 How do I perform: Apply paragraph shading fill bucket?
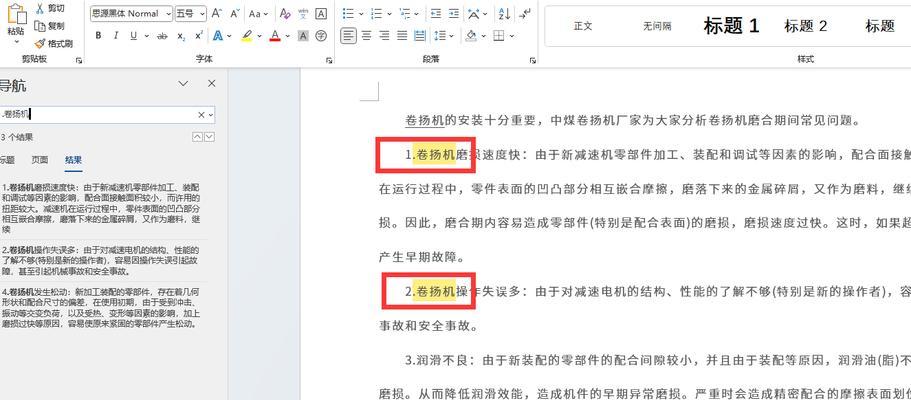tap(471, 36)
